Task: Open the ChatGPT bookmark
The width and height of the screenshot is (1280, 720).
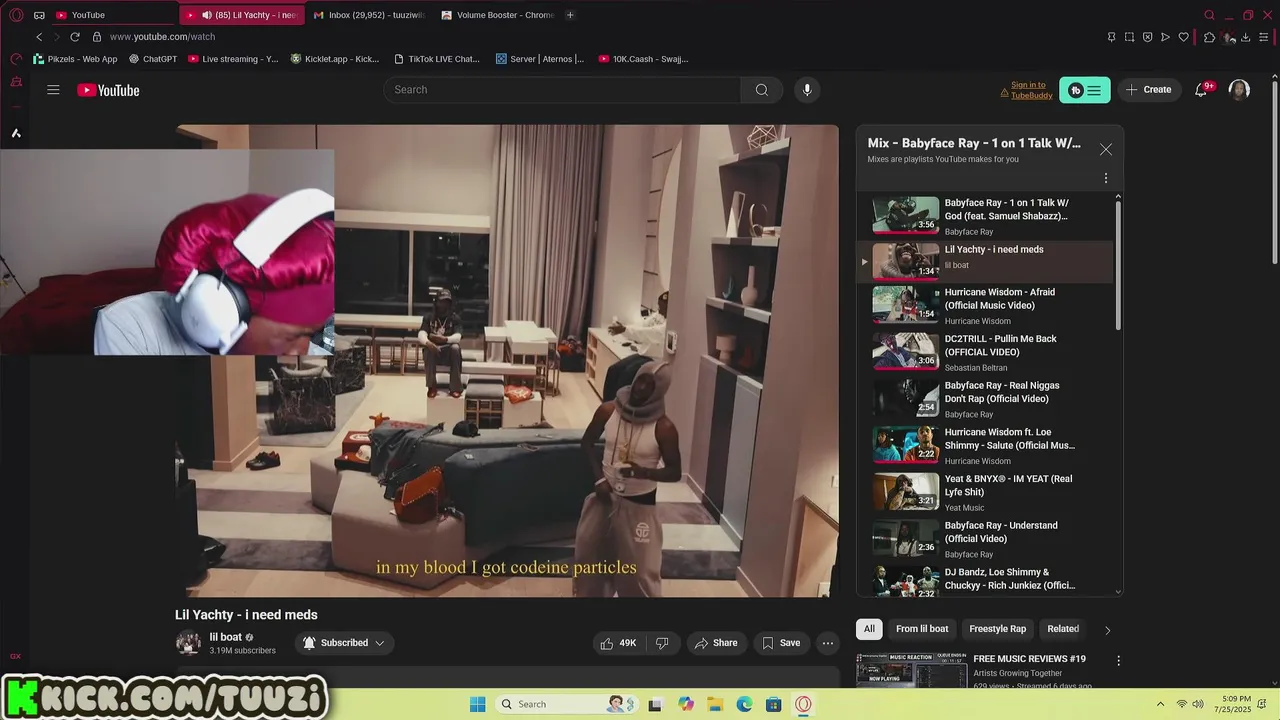Action: point(153,59)
